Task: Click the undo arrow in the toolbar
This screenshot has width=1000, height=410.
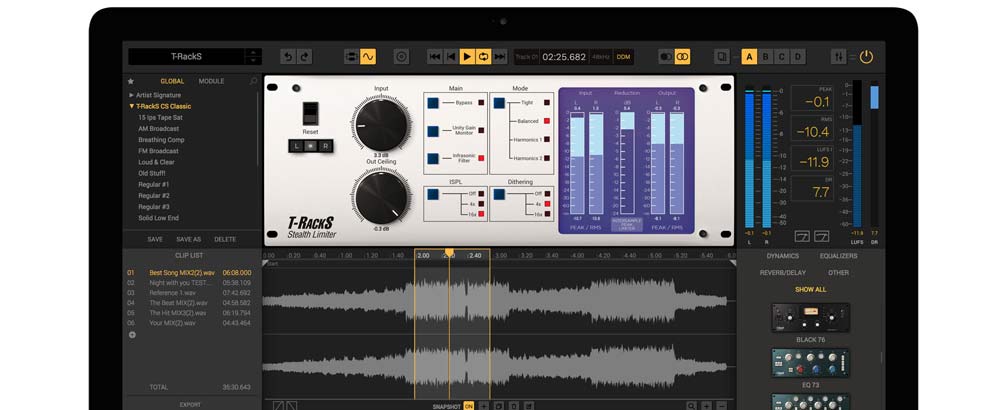Action: point(288,57)
